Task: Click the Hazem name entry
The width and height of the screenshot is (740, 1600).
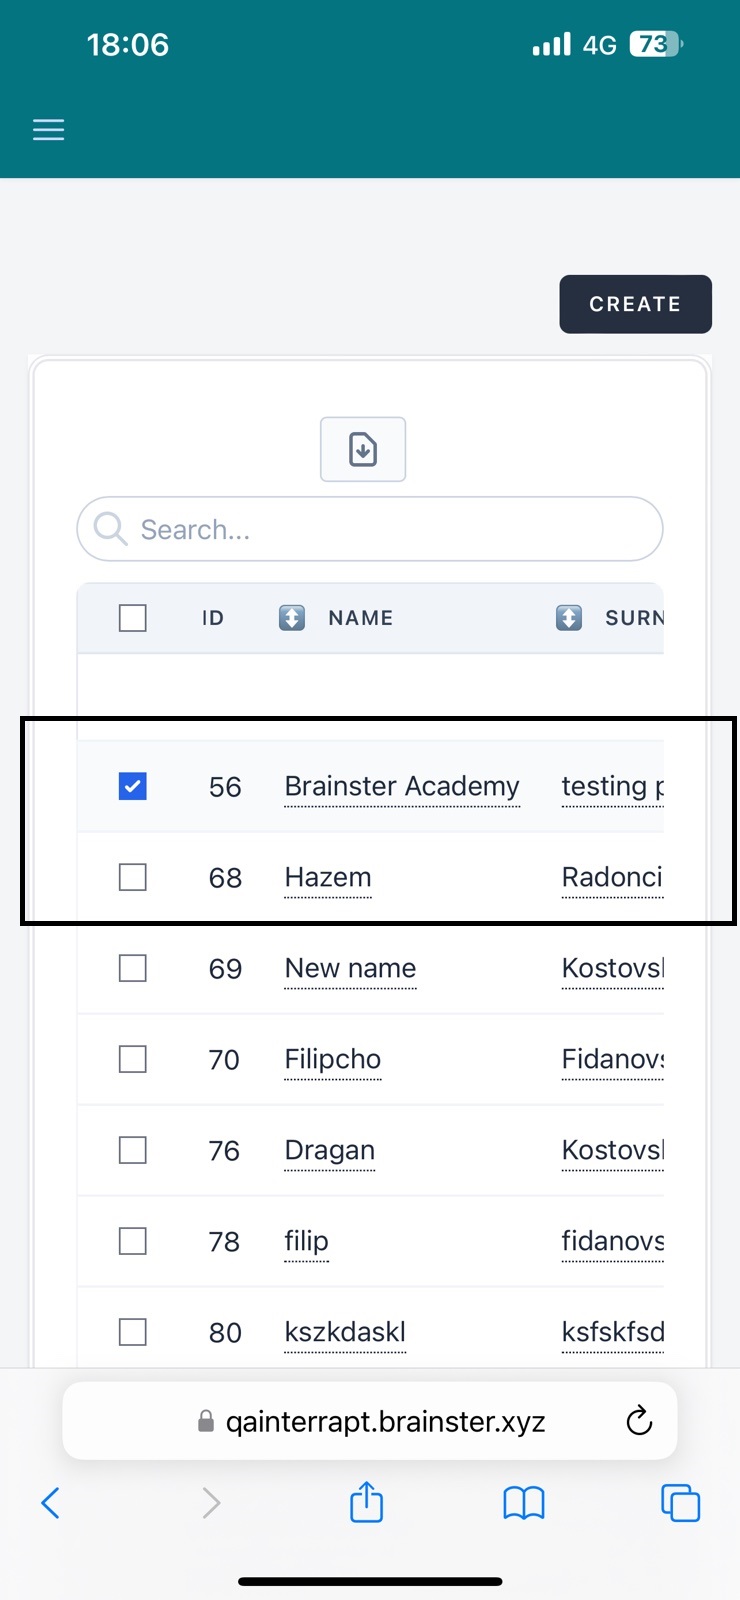Action: point(328,878)
